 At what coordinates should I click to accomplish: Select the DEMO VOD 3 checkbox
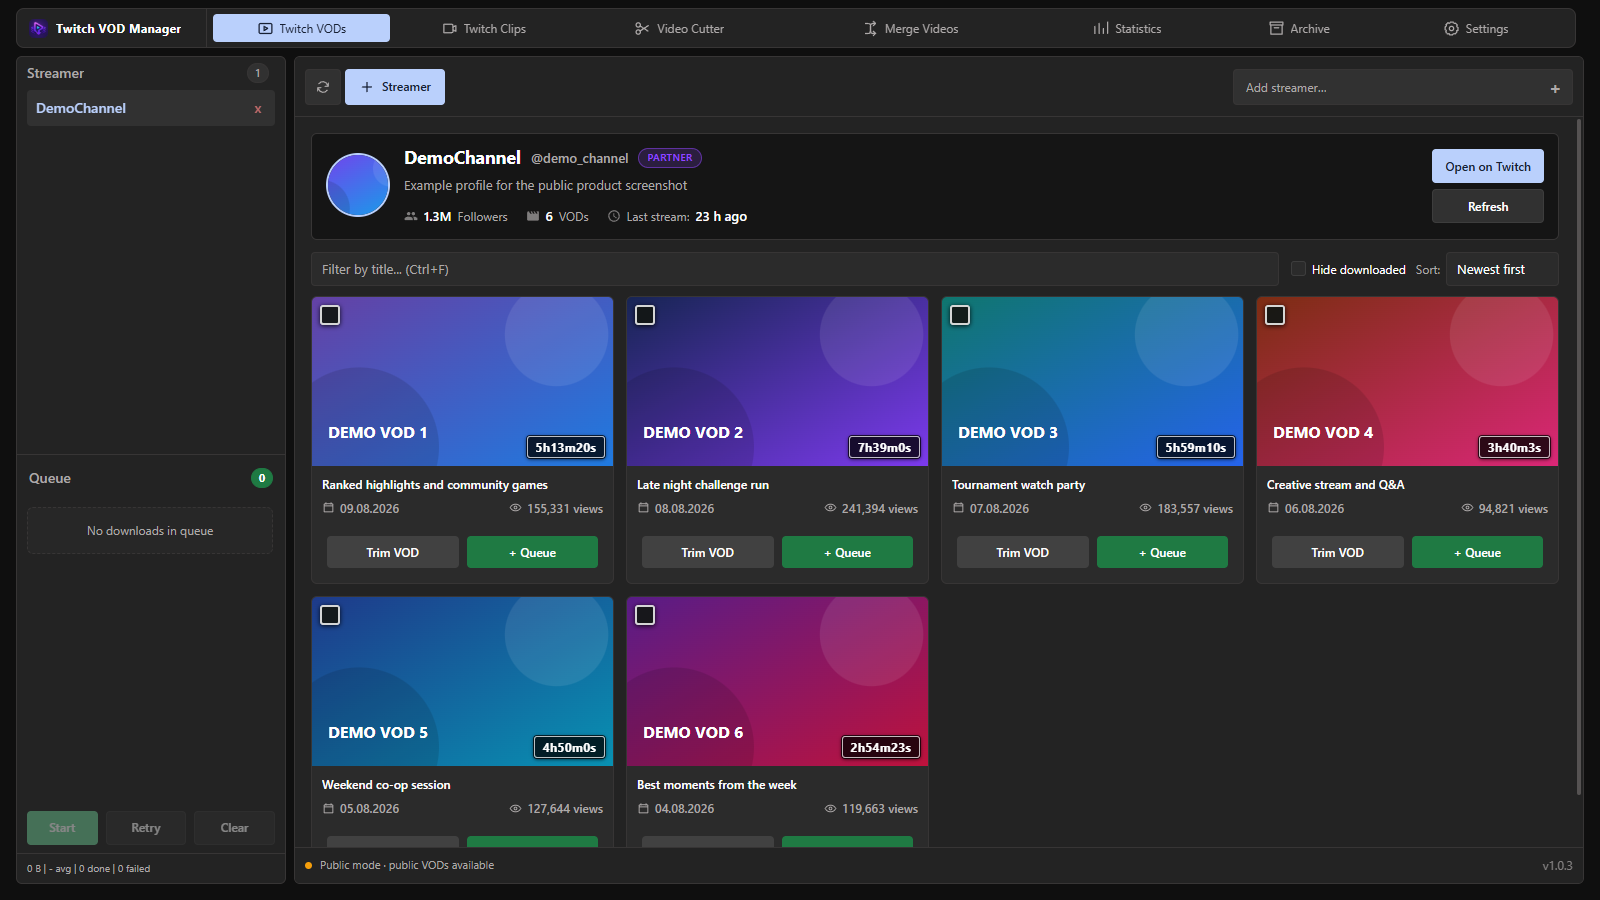pyautogui.click(x=960, y=315)
